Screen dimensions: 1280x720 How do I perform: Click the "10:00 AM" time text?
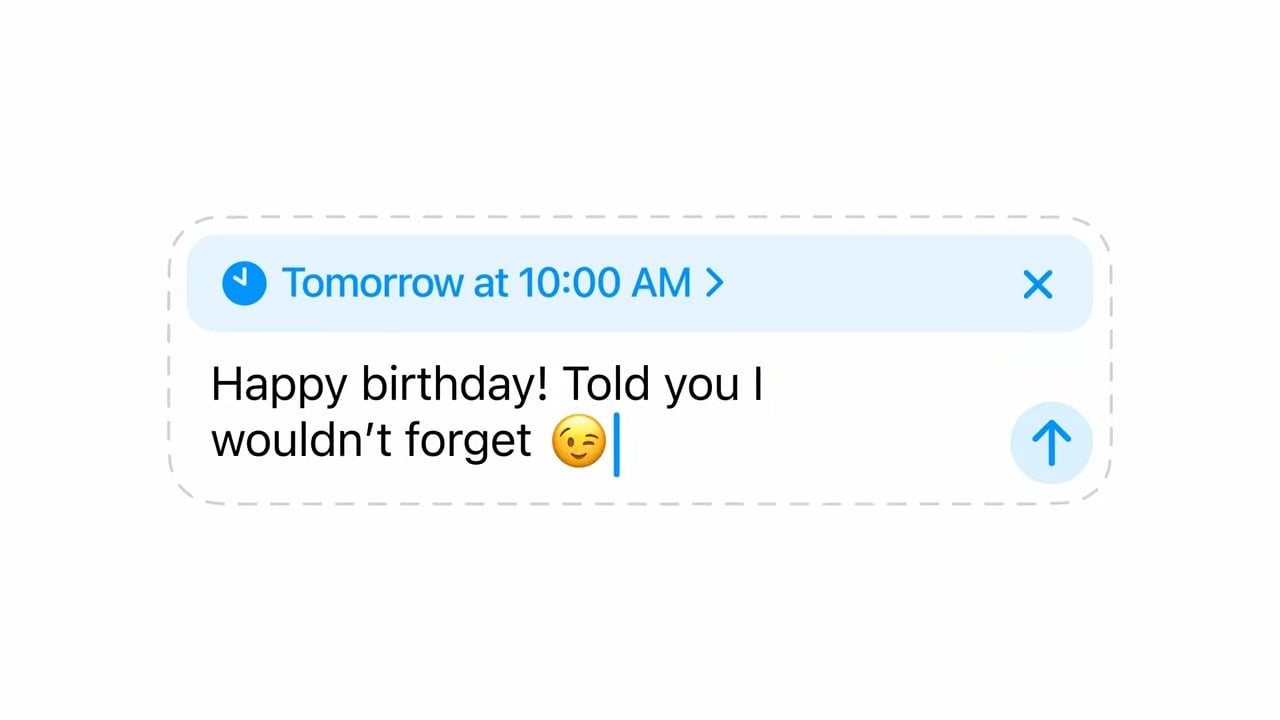coord(603,283)
